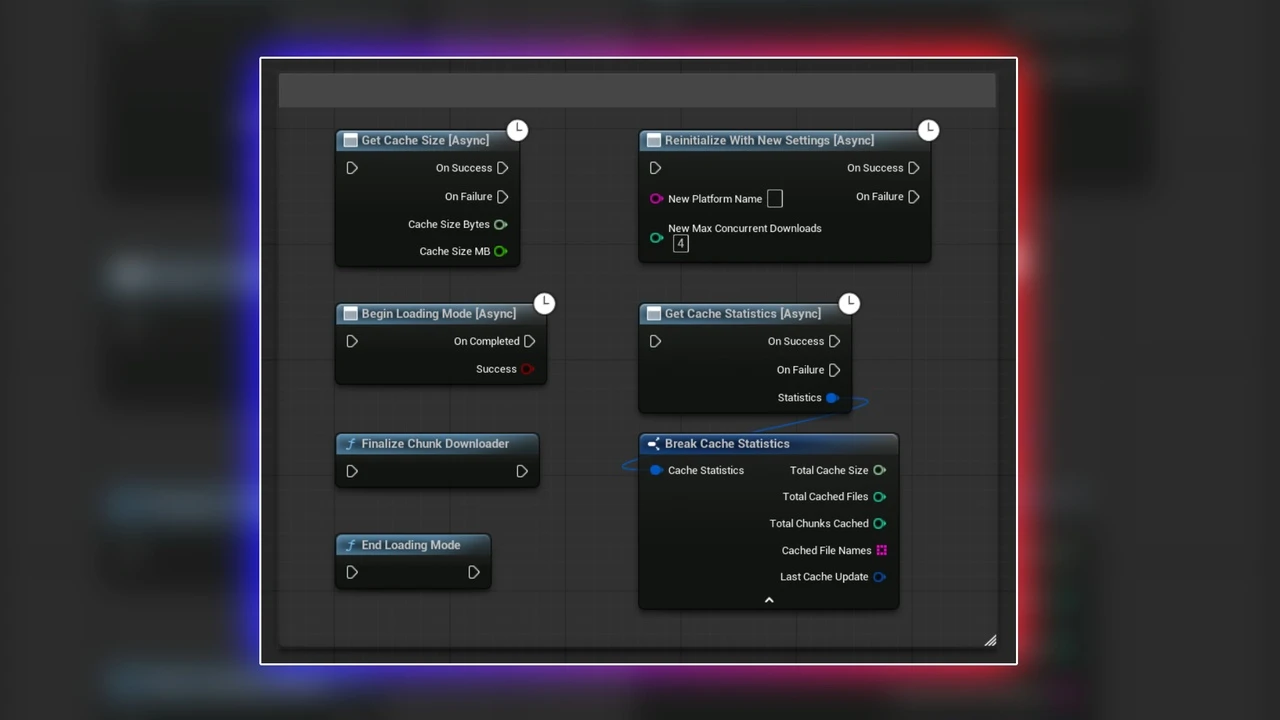The image size is (1280, 720).
Task: Click the Cache Size MB output pin
Action: (x=501, y=252)
